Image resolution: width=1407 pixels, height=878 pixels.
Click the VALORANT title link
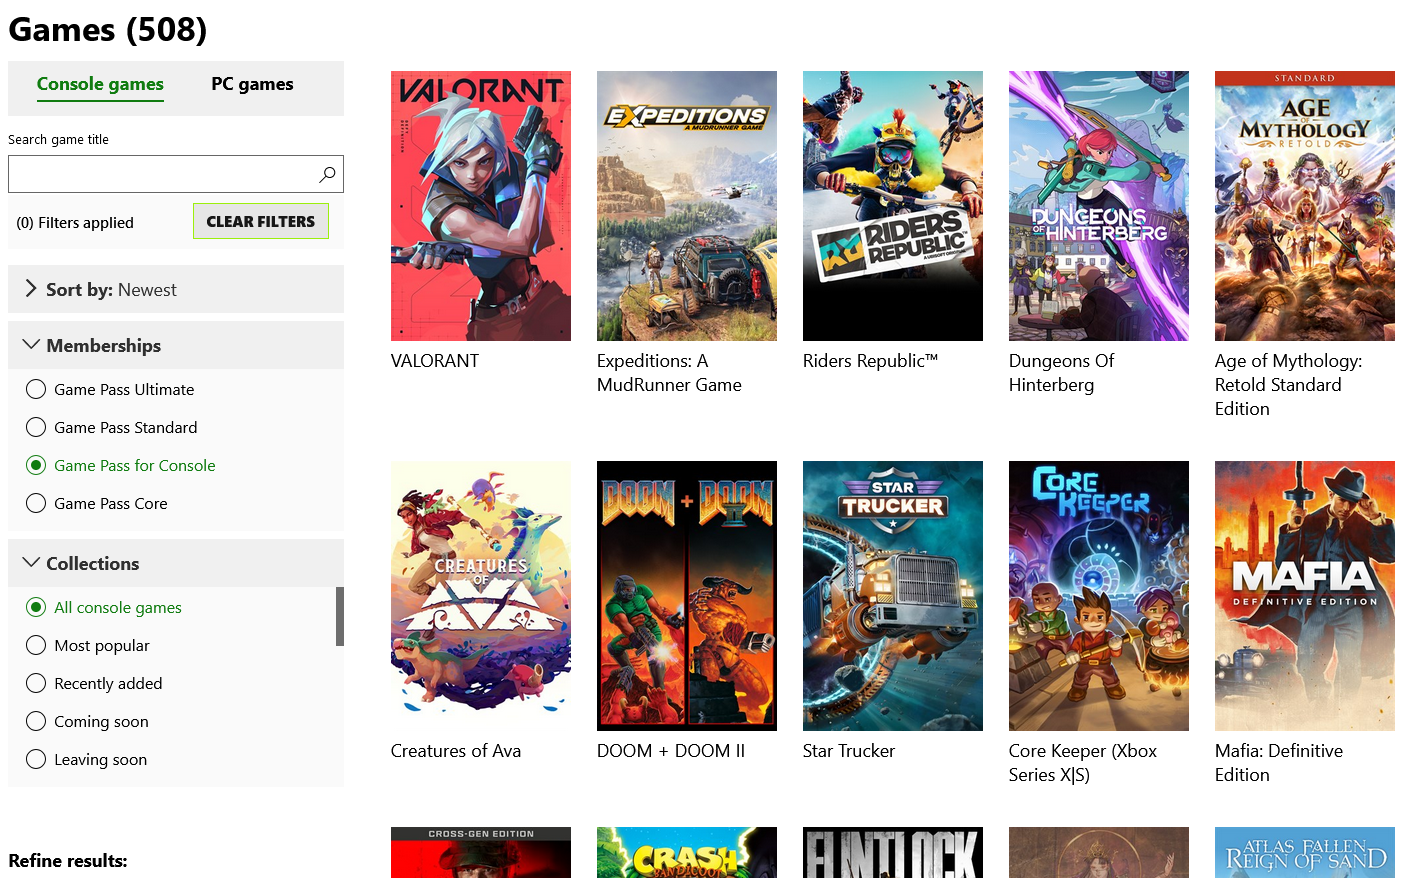pyautogui.click(x=435, y=361)
